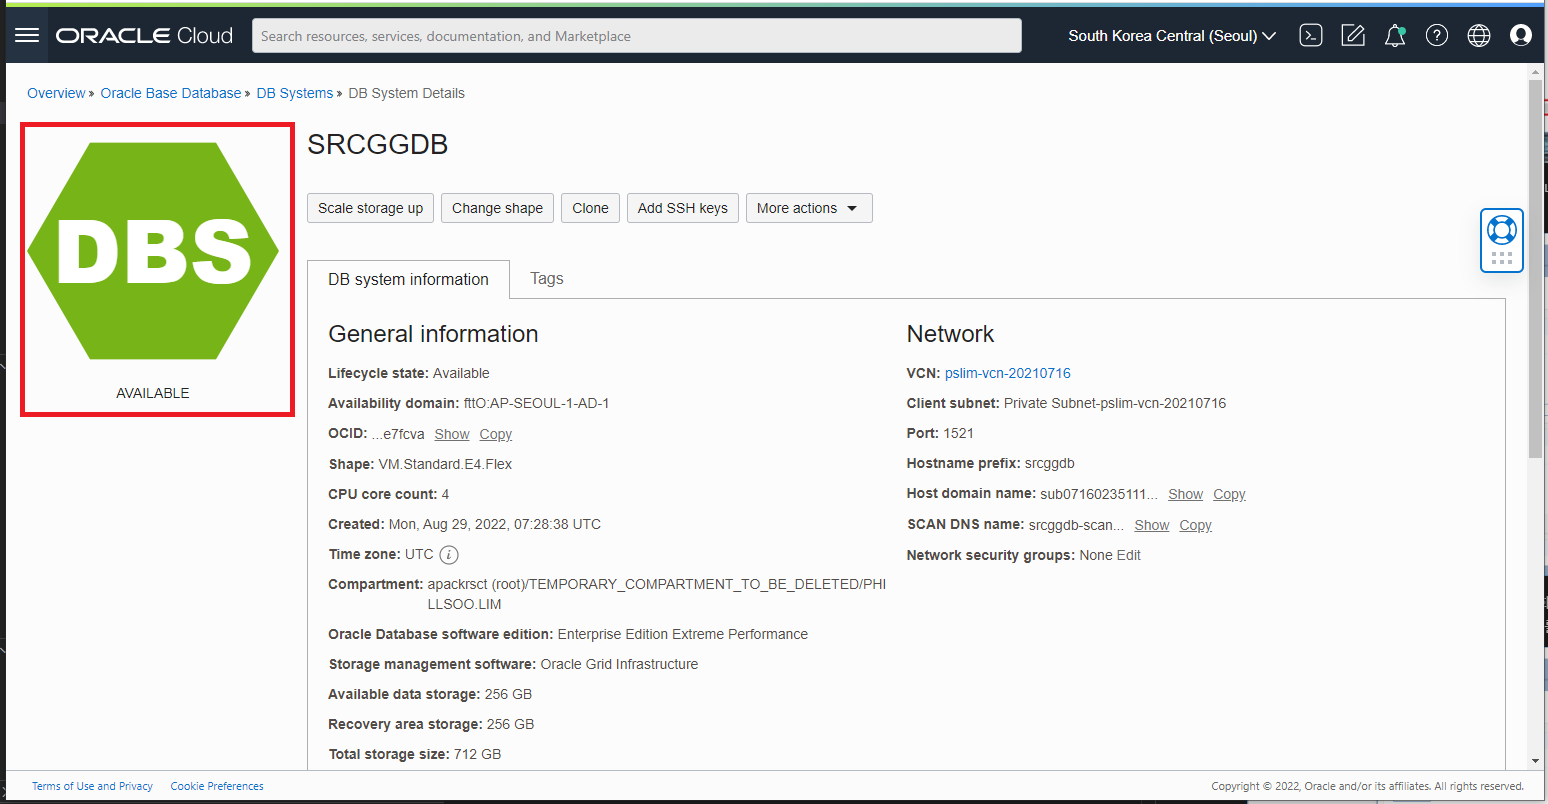This screenshot has width=1548, height=804.
Task: Open the language globe icon
Action: (1479, 36)
